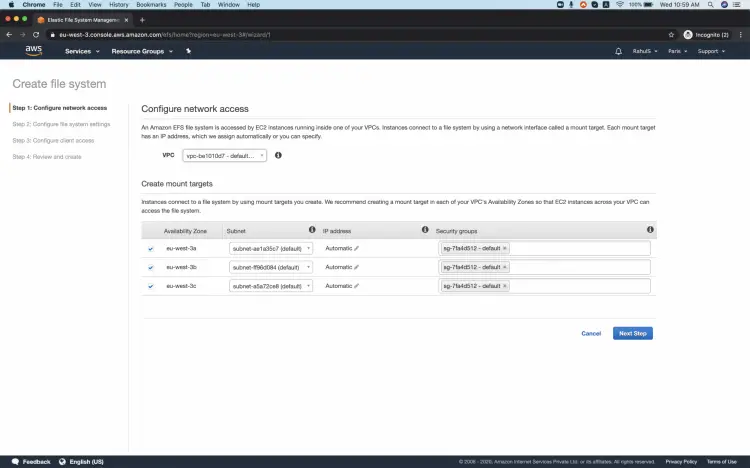
Task: Click the Security groups column info icon
Action: 650,230
